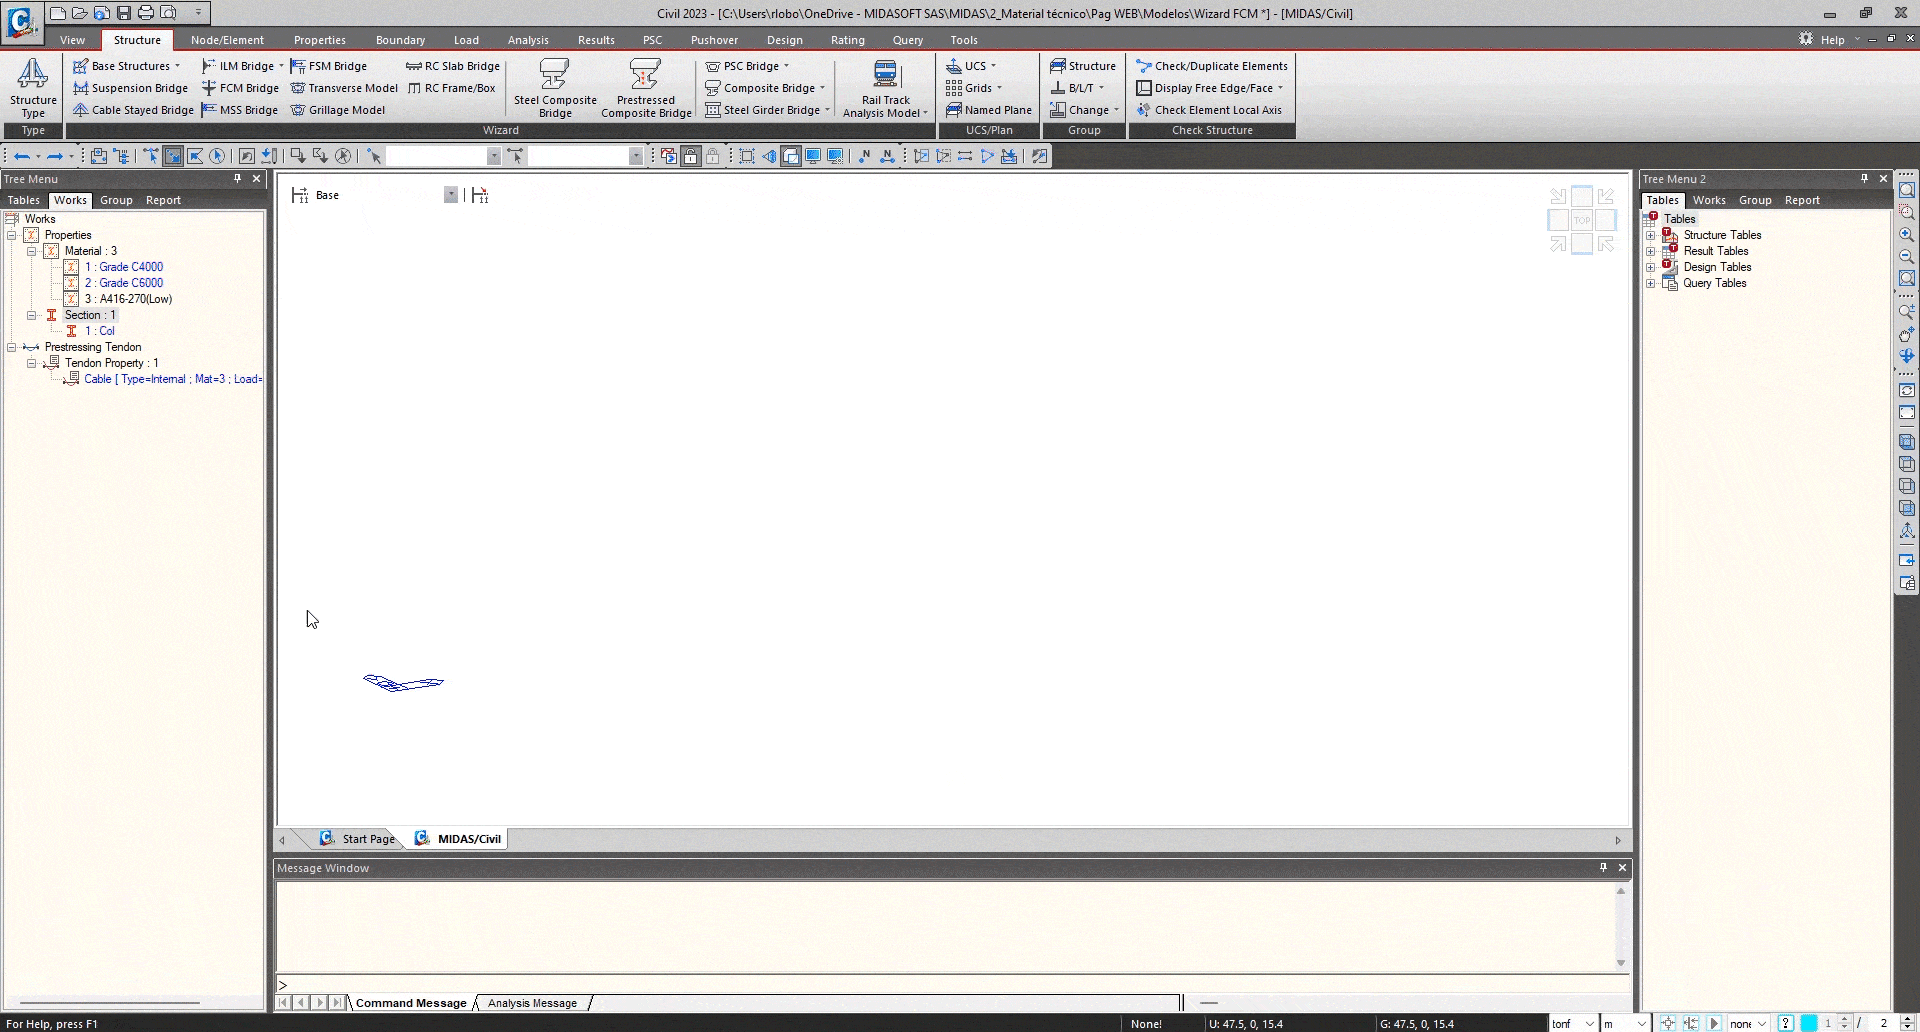Screen dimensions: 1920x1032
Task: Click the Zoom Out magnifier icon
Action: click(1907, 257)
